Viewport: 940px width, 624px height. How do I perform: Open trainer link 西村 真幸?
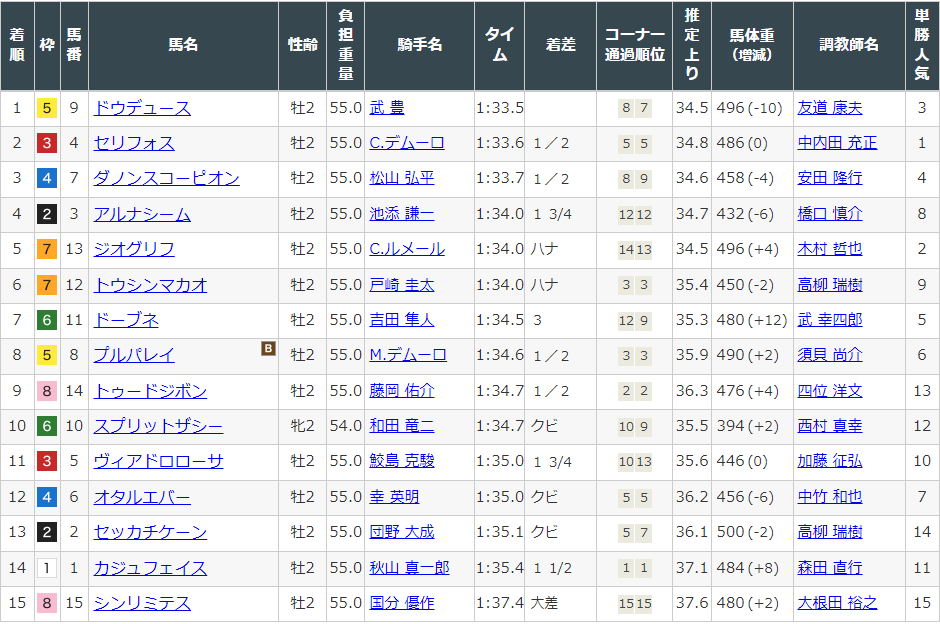click(x=830, y=426)
